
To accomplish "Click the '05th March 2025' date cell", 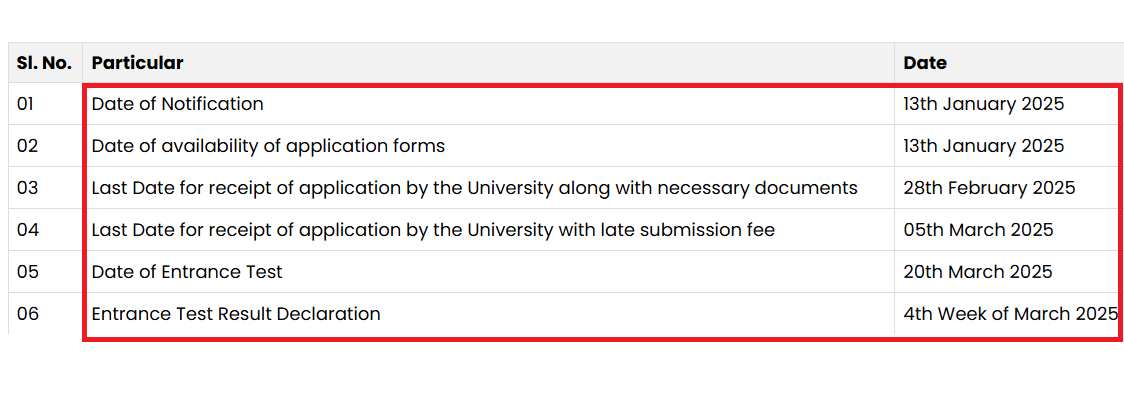I will coord(1009,230).
